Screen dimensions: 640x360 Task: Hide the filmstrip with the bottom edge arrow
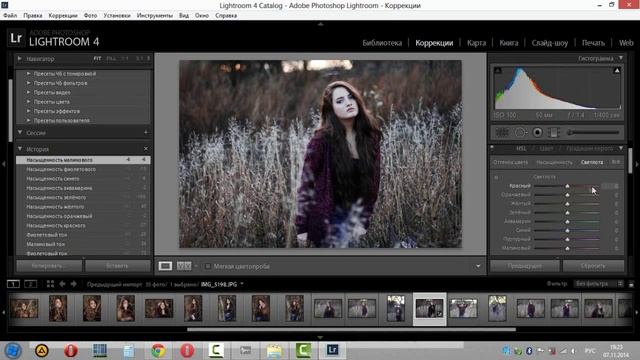point(320,338)
